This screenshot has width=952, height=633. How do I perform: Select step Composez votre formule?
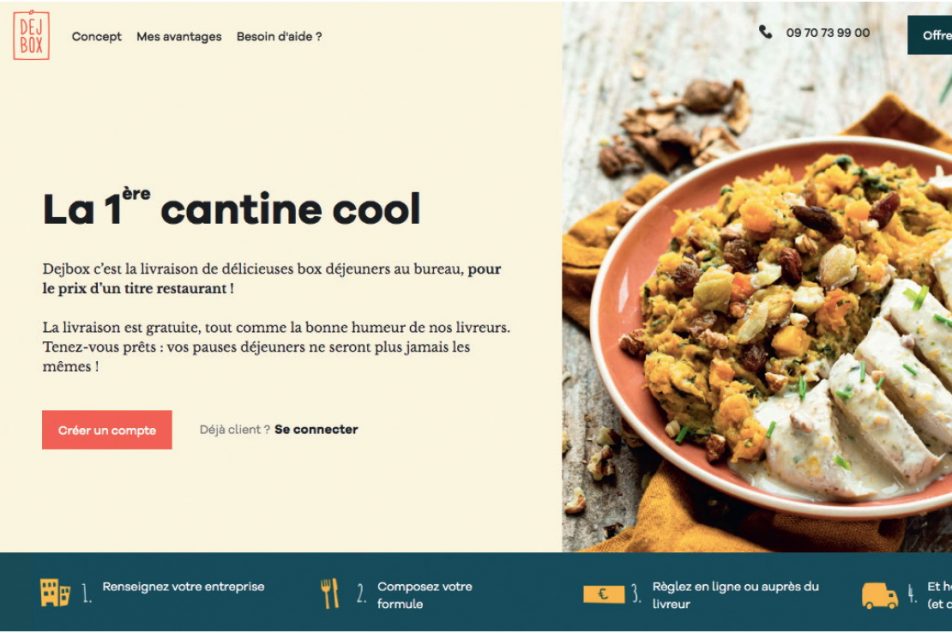424,595
